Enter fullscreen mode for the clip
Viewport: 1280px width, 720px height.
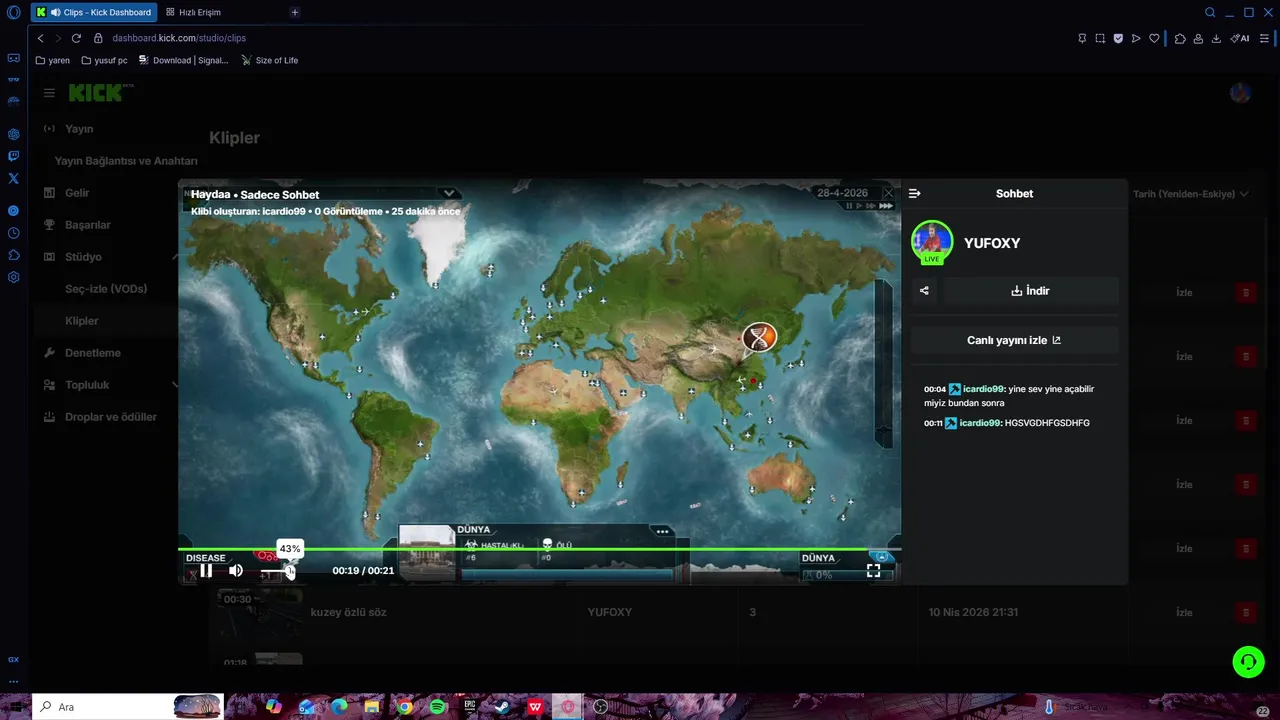click(873, 570)
